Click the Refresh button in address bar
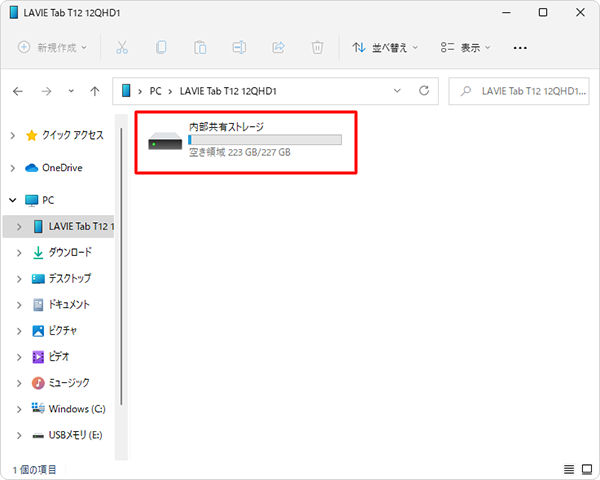 (x=424, y=91)
